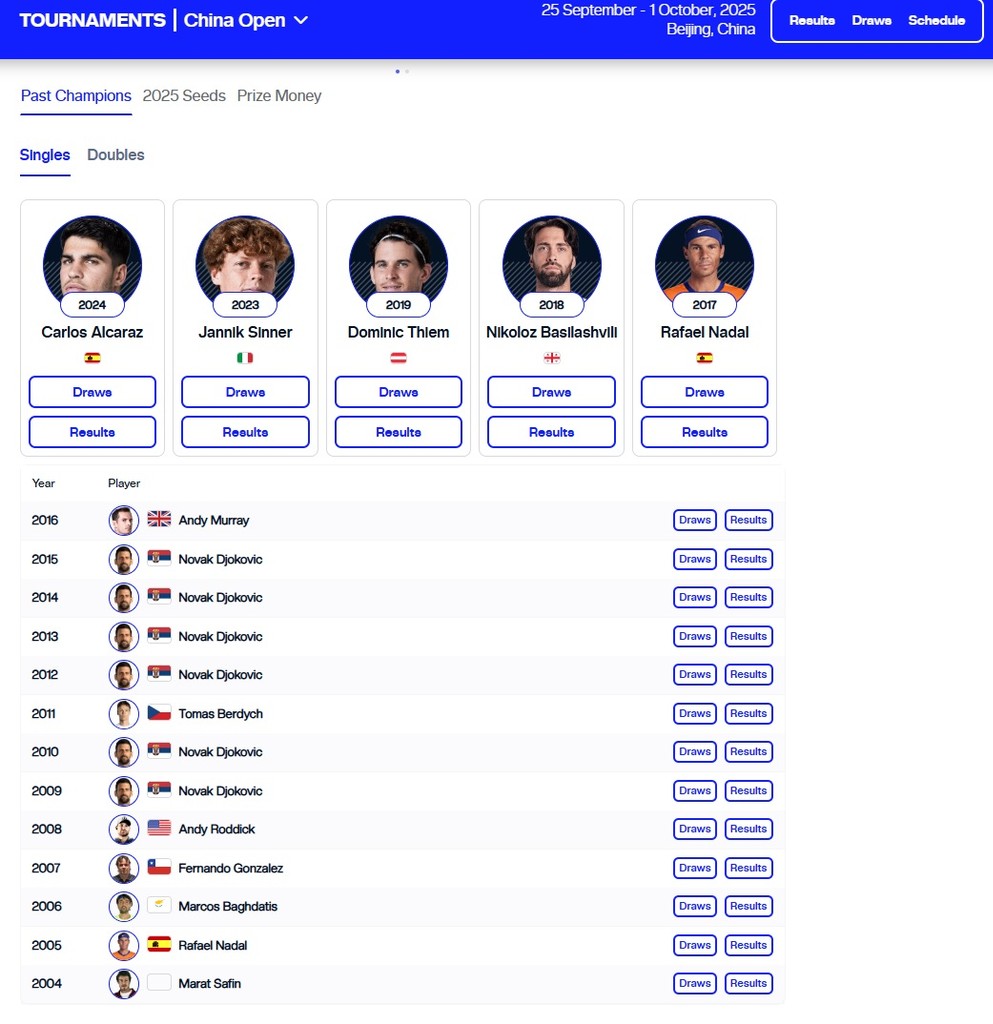Screen dimensions: 993x1024
Task: Open Draws for 2007 Fernando Gonzalez
Action: [695, 869]
